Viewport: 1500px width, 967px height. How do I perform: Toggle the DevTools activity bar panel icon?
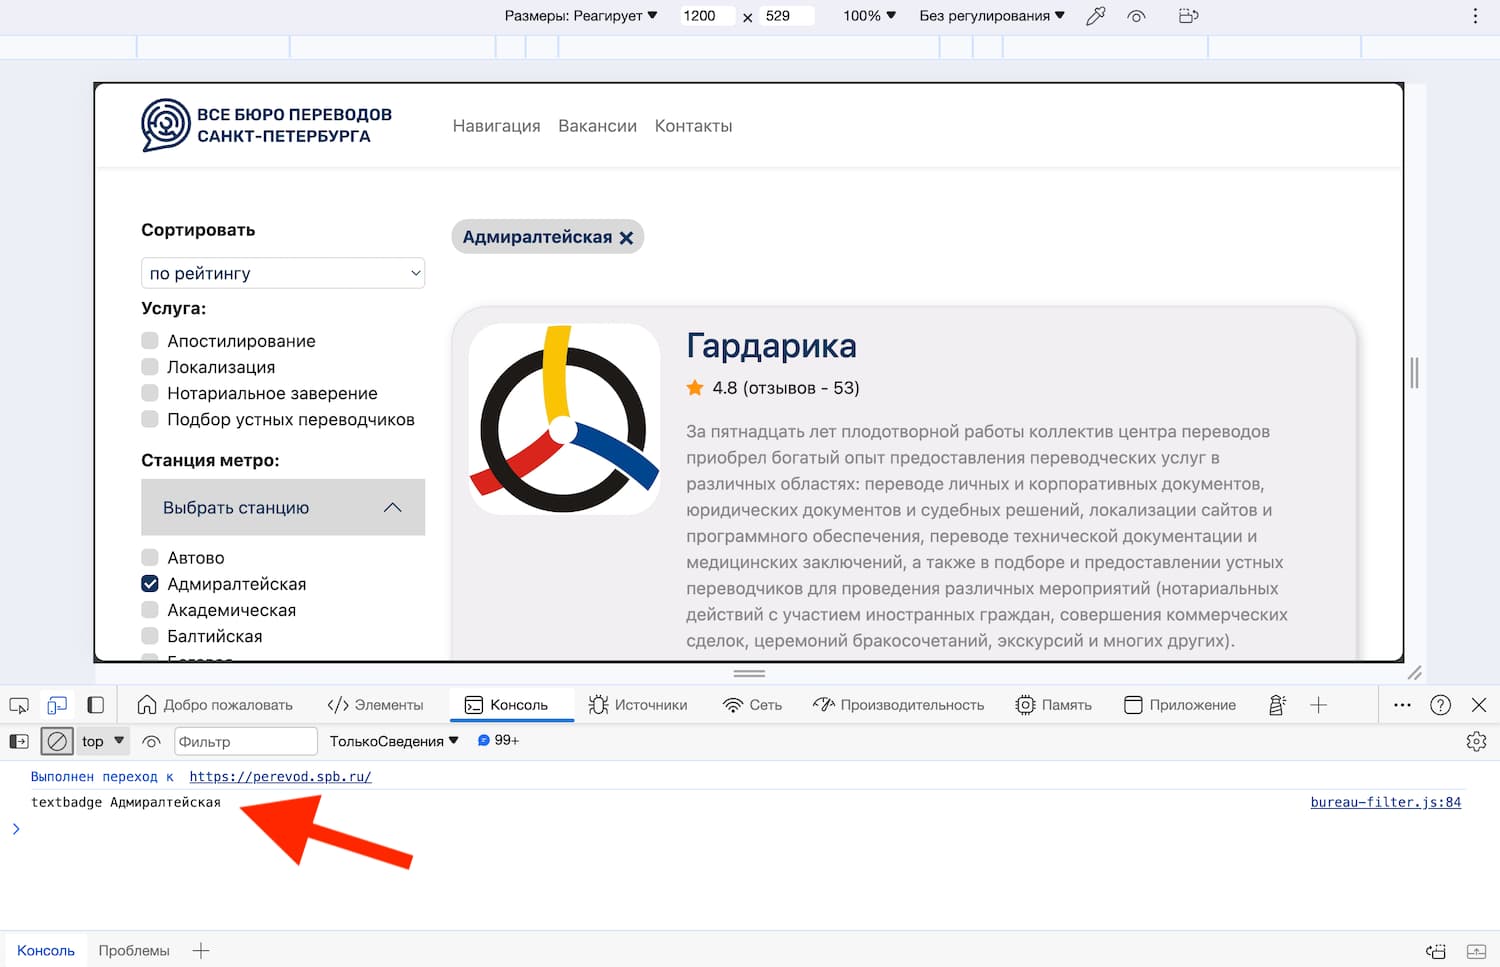click(96, 705)
